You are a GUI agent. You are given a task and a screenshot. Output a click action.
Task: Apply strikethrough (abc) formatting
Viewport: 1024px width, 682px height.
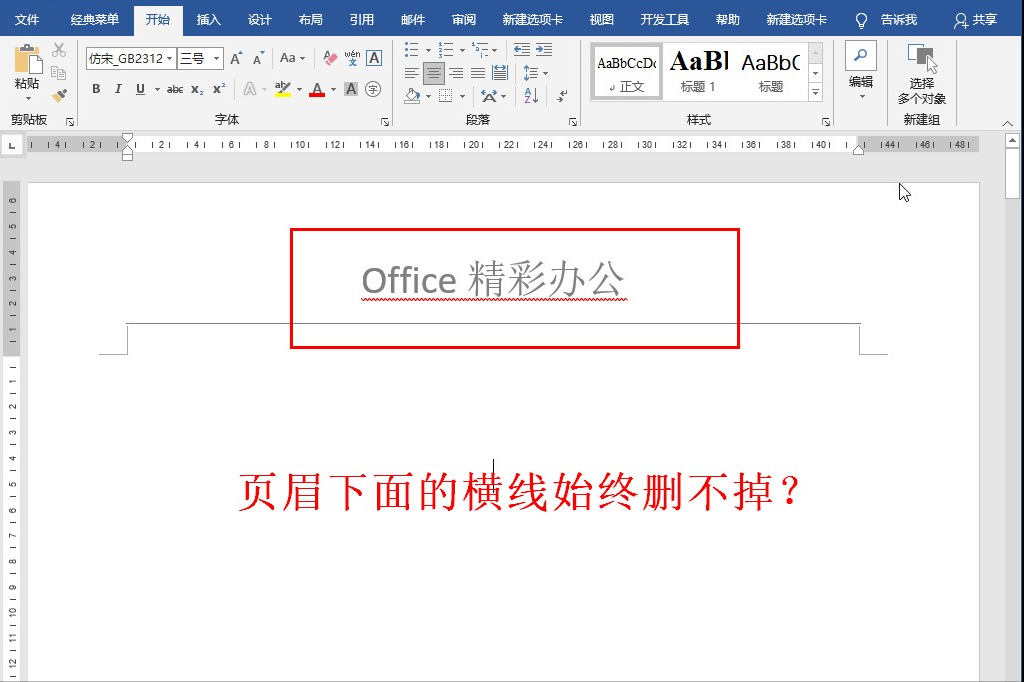click(174, 89)
